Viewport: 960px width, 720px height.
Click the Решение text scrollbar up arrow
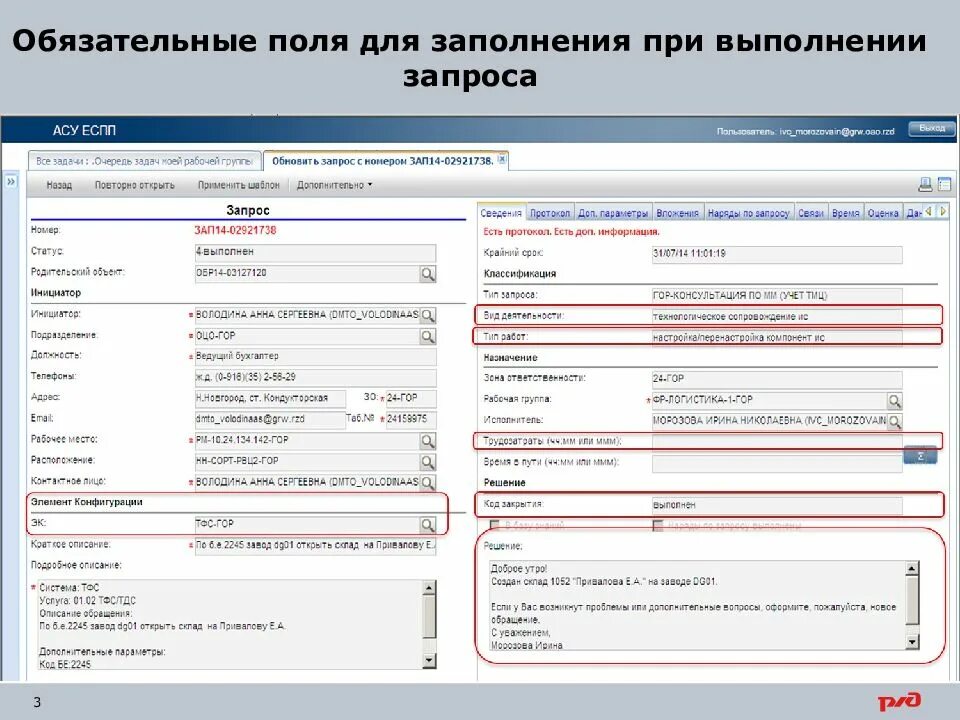[912, 568]
